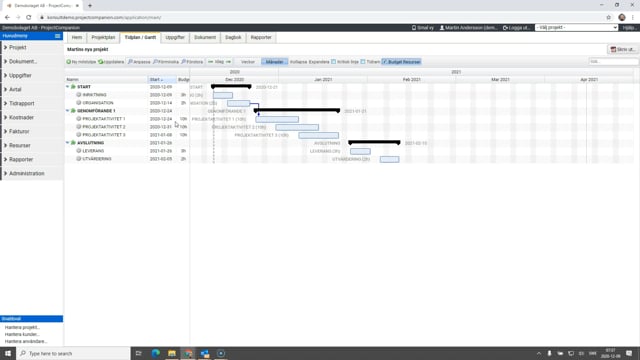Viewport: 640px width, 360px height.
Task: Click the Smal vy icon in top bar
Action: pyautogui.click(x=413, y=28)
